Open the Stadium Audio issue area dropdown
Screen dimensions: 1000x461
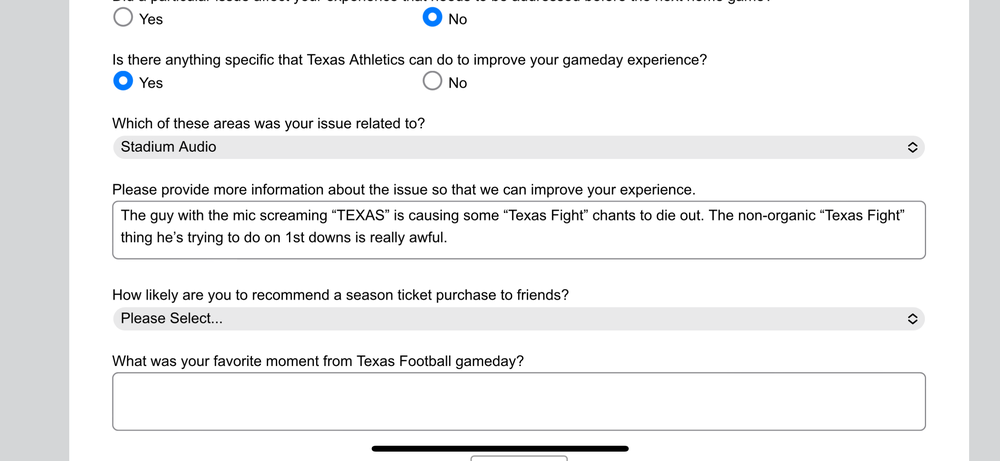point(518,147)
